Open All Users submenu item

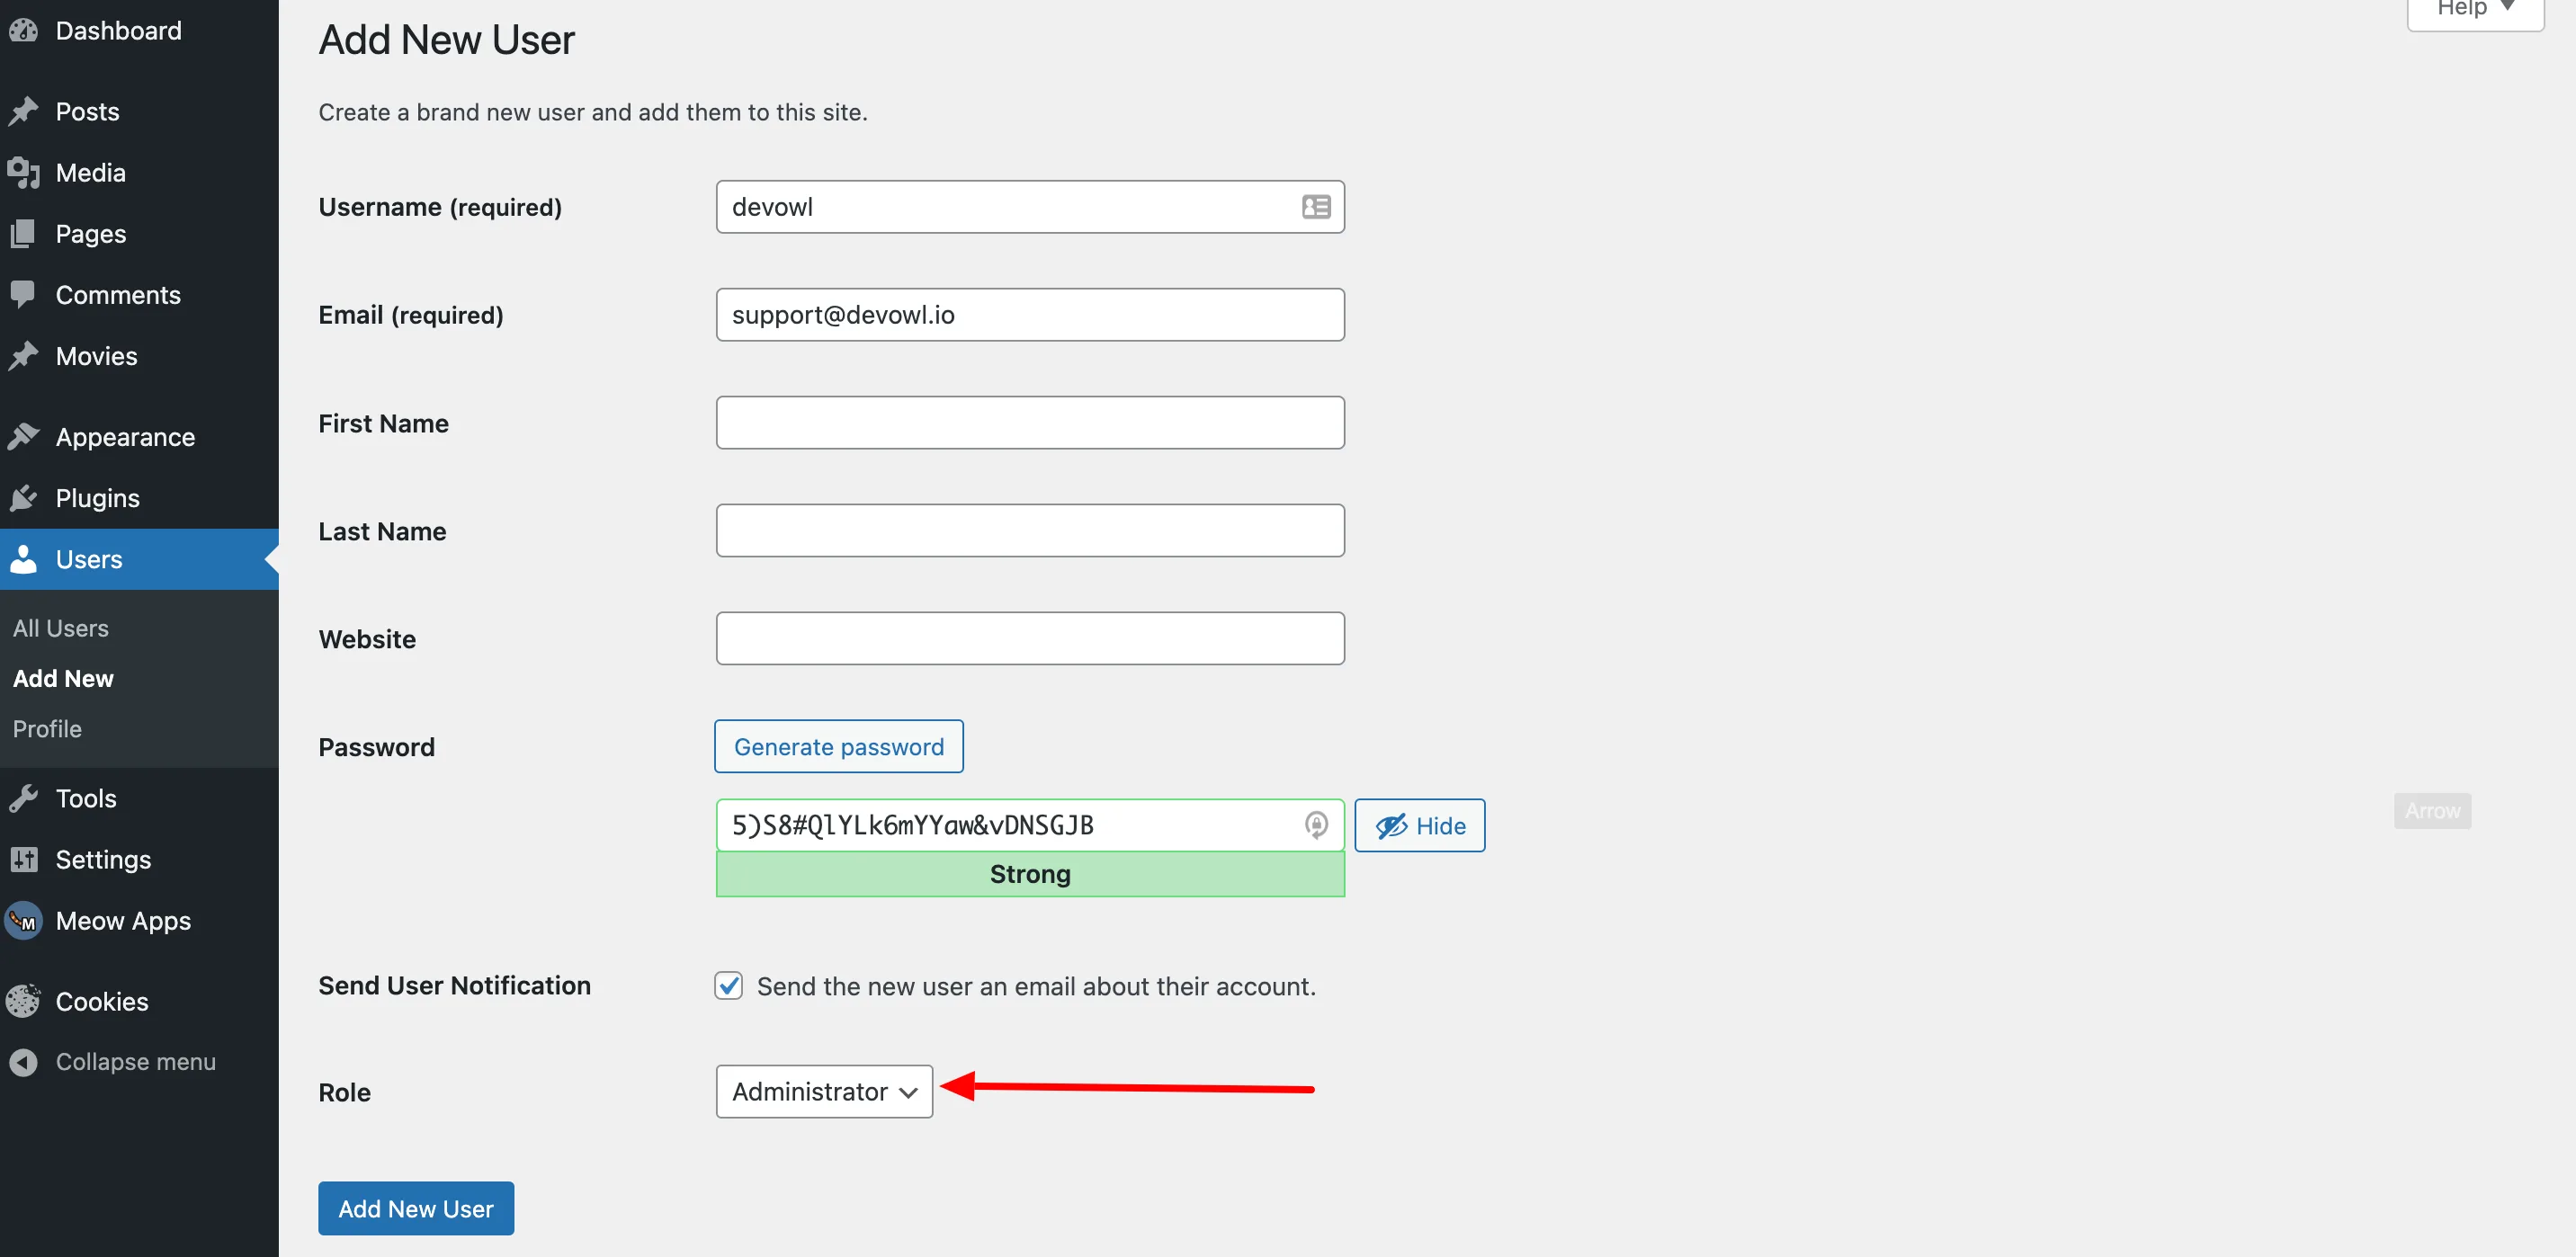[x=61, y=628]
